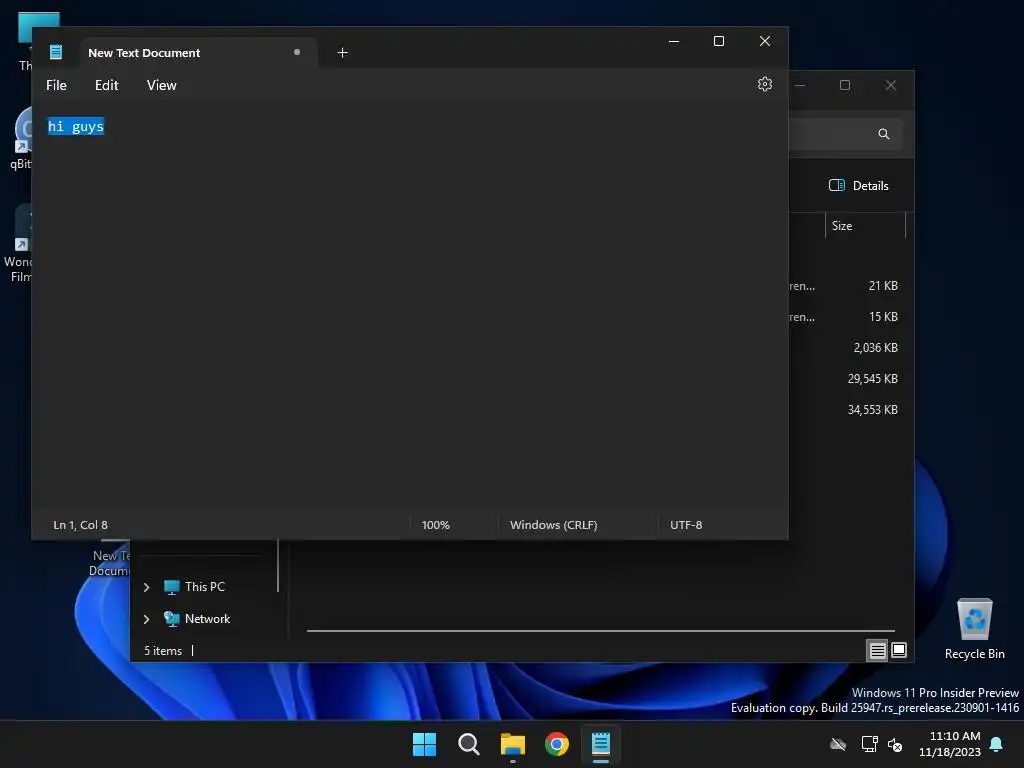This screenshot has height=768, width=1024.
Task: Open taskbar Search icon
Action: point(469,744)
